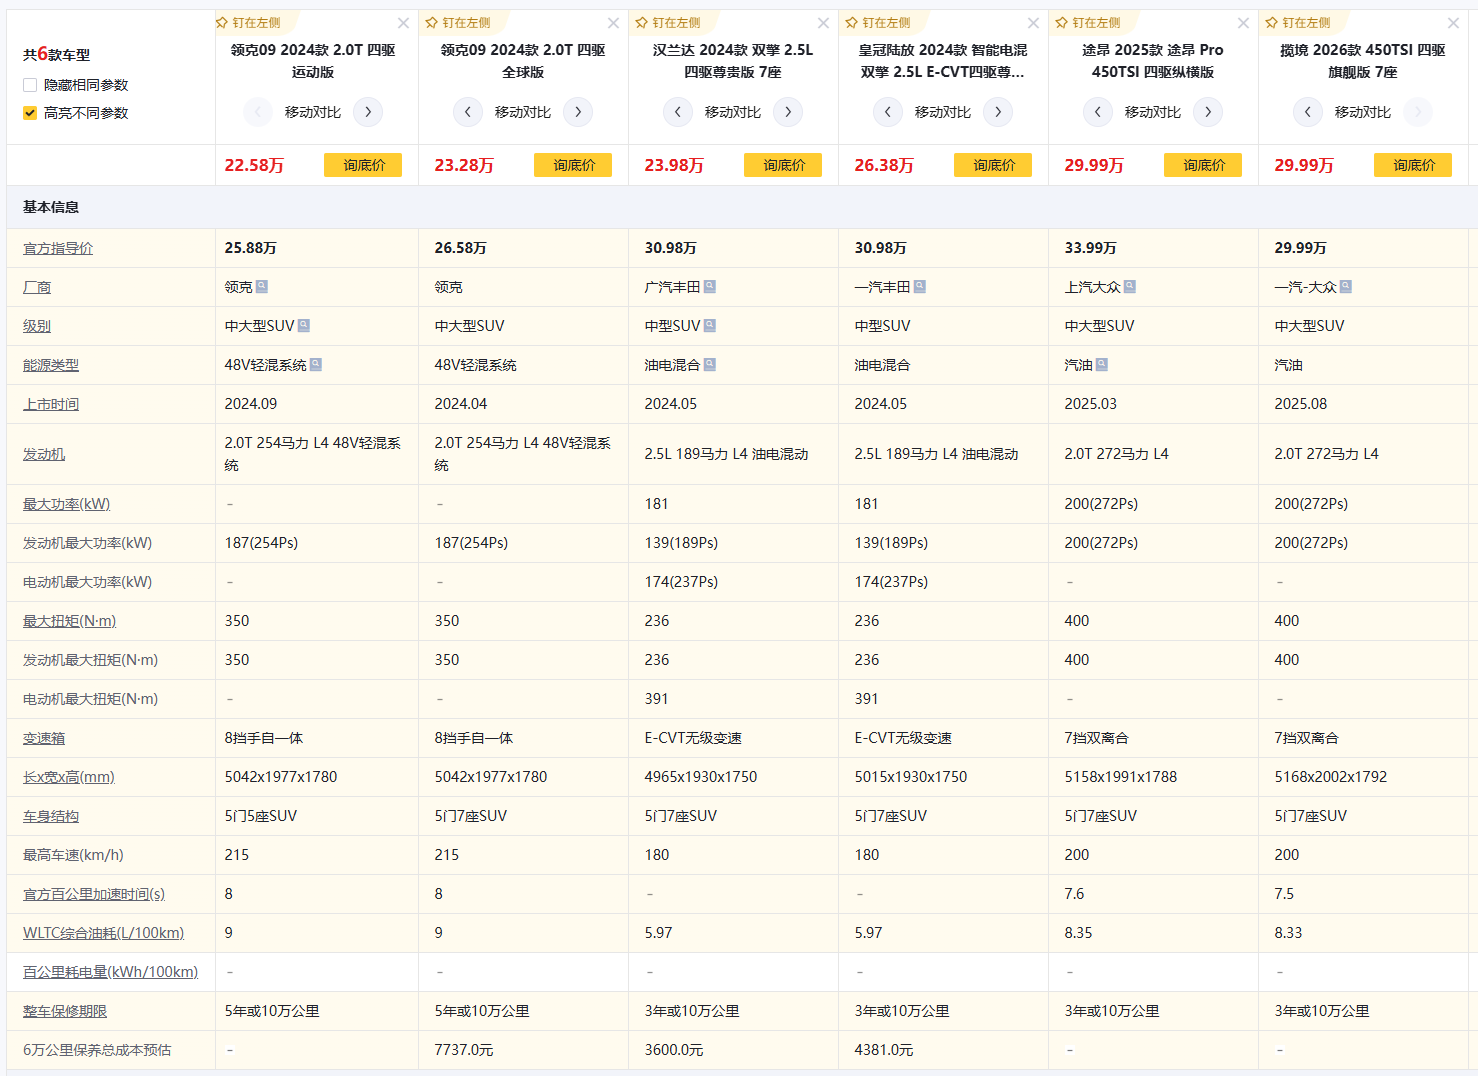Click the lookup icon next to 汽油
The image size is (1478, 1076).
coord(1102,365)
